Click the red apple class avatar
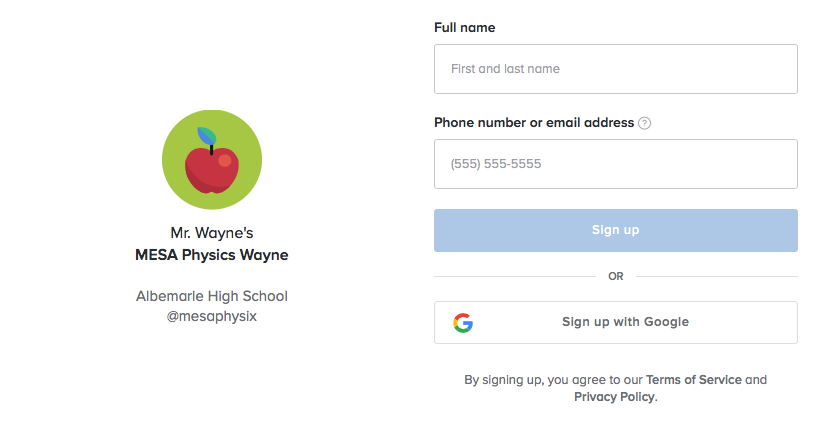830x423 pixels. coord(212,159)
